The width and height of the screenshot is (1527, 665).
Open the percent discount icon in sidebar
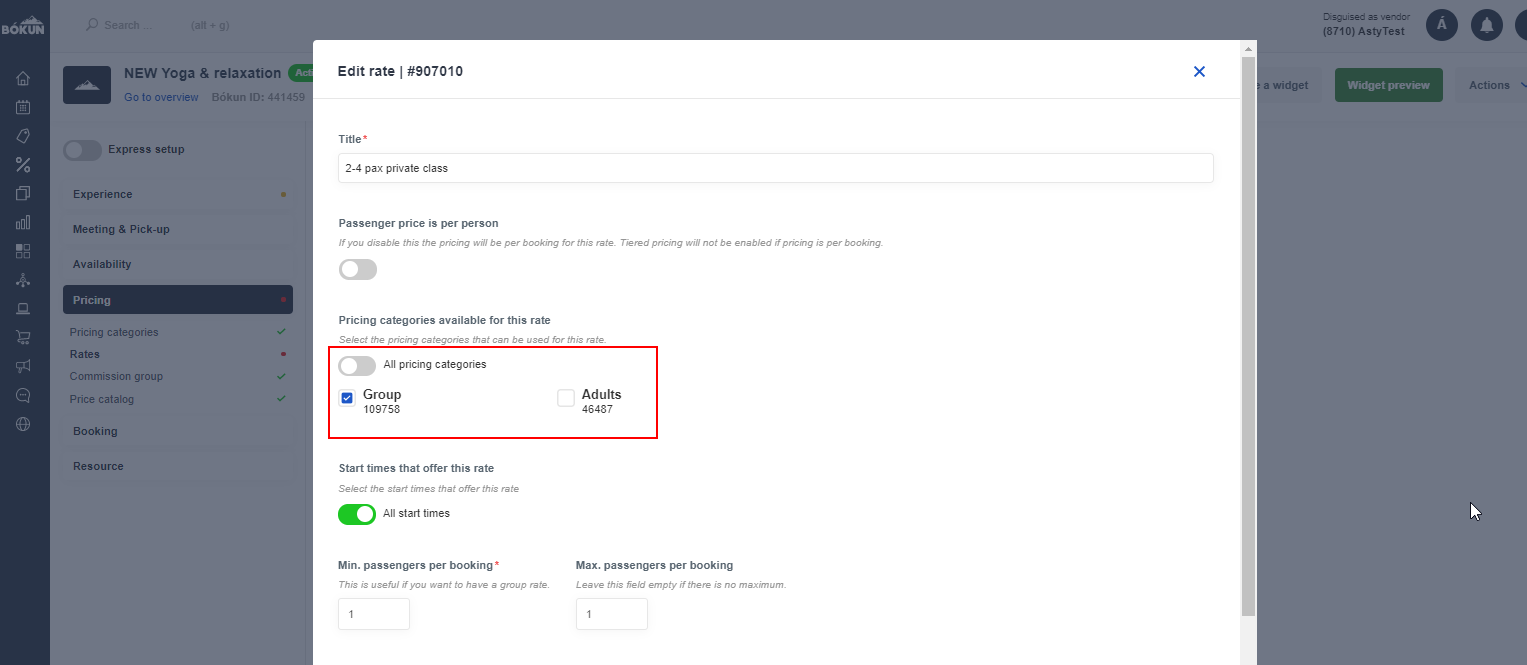[23, 165]
